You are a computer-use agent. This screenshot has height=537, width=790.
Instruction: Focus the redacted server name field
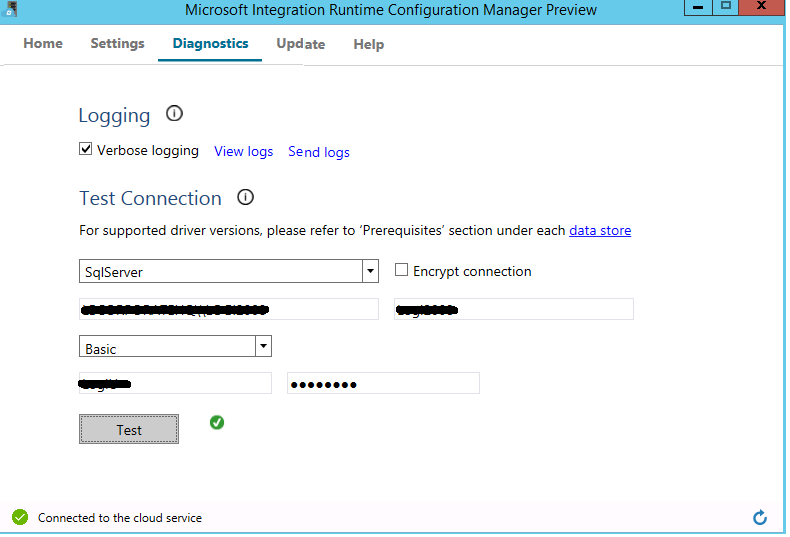click(x=229, y=309)
